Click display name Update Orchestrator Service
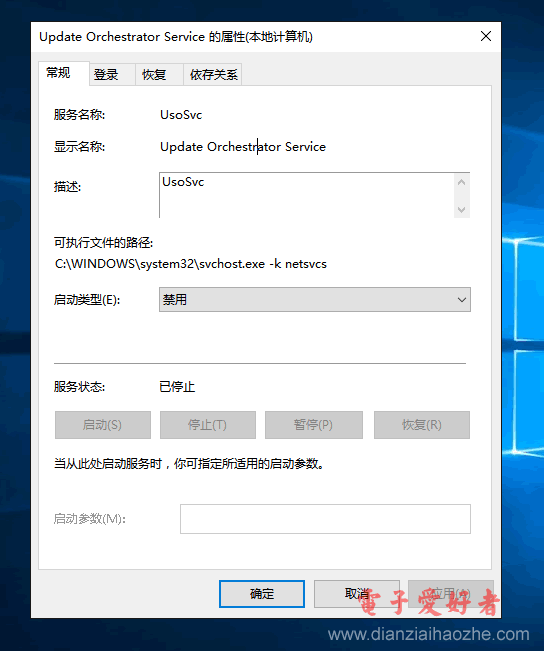This screenshot has height=651, width=544. pos(243,147)
